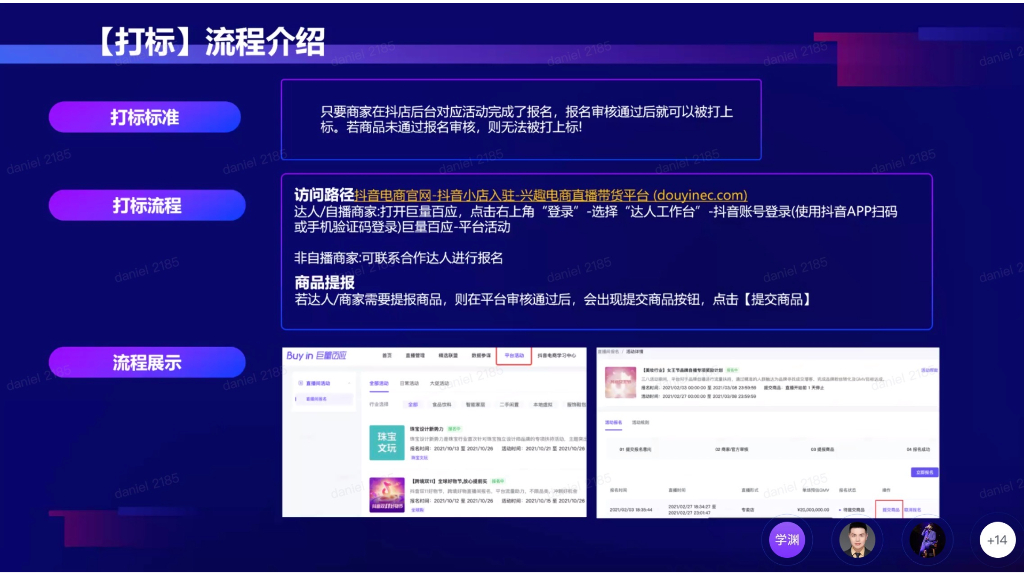Click the 商品提报 heading

click(x=324, y=283)
